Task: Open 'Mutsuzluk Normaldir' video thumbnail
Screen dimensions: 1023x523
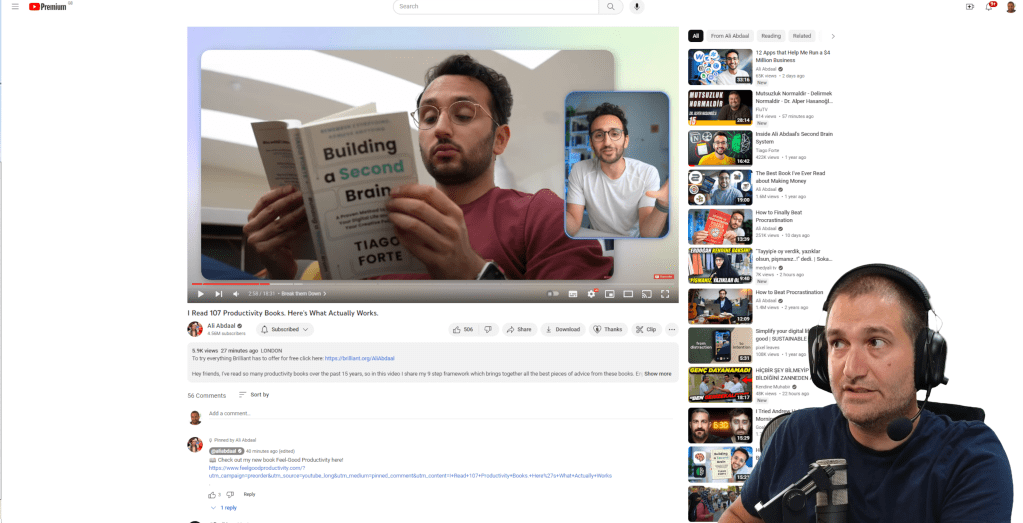Action: pyautogui.click(x=720, y=107)
